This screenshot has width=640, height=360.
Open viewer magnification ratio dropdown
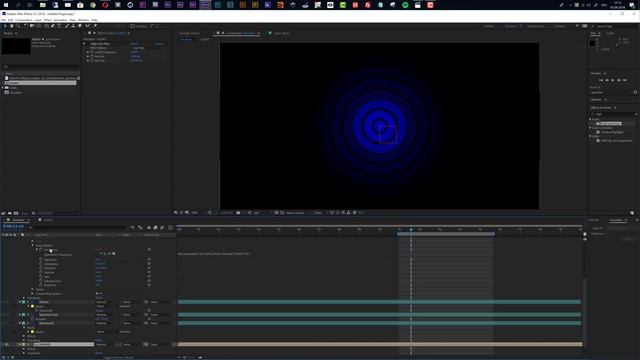(197, 213)
